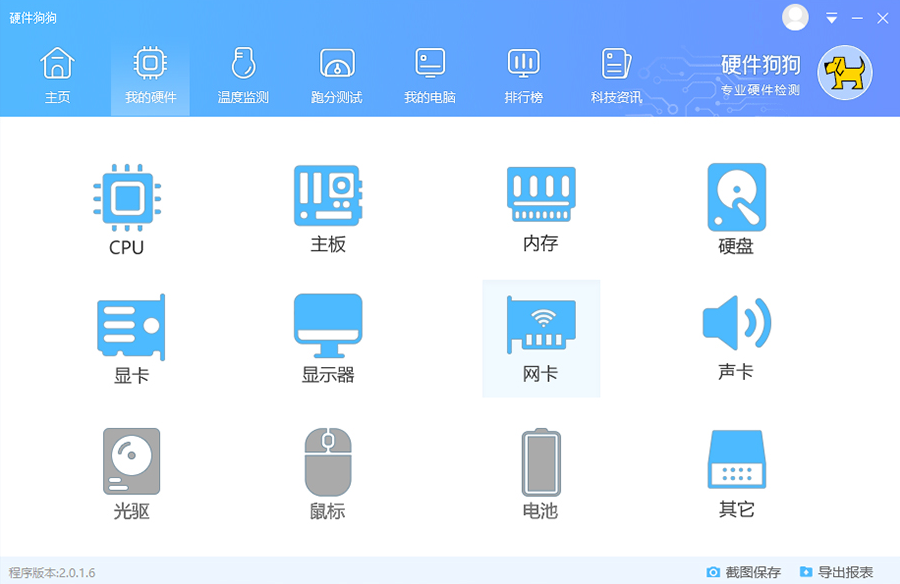
Task: Switch to the 排行榜 ranking tab
Action: pos(523,76)
